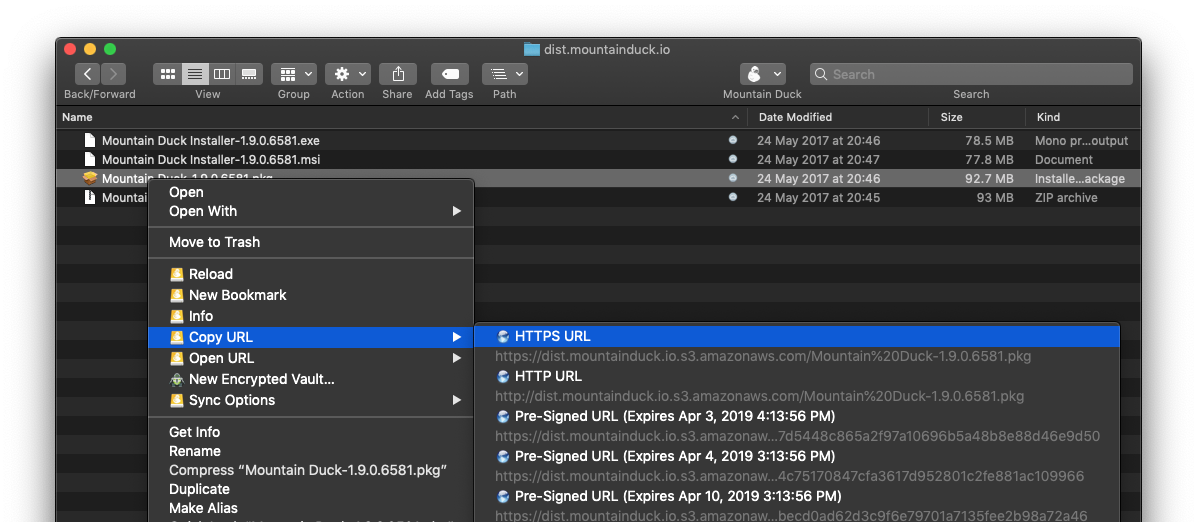Choose Open from context menu
This screenshot has width=1197, height=522.
tap(311, 192)
